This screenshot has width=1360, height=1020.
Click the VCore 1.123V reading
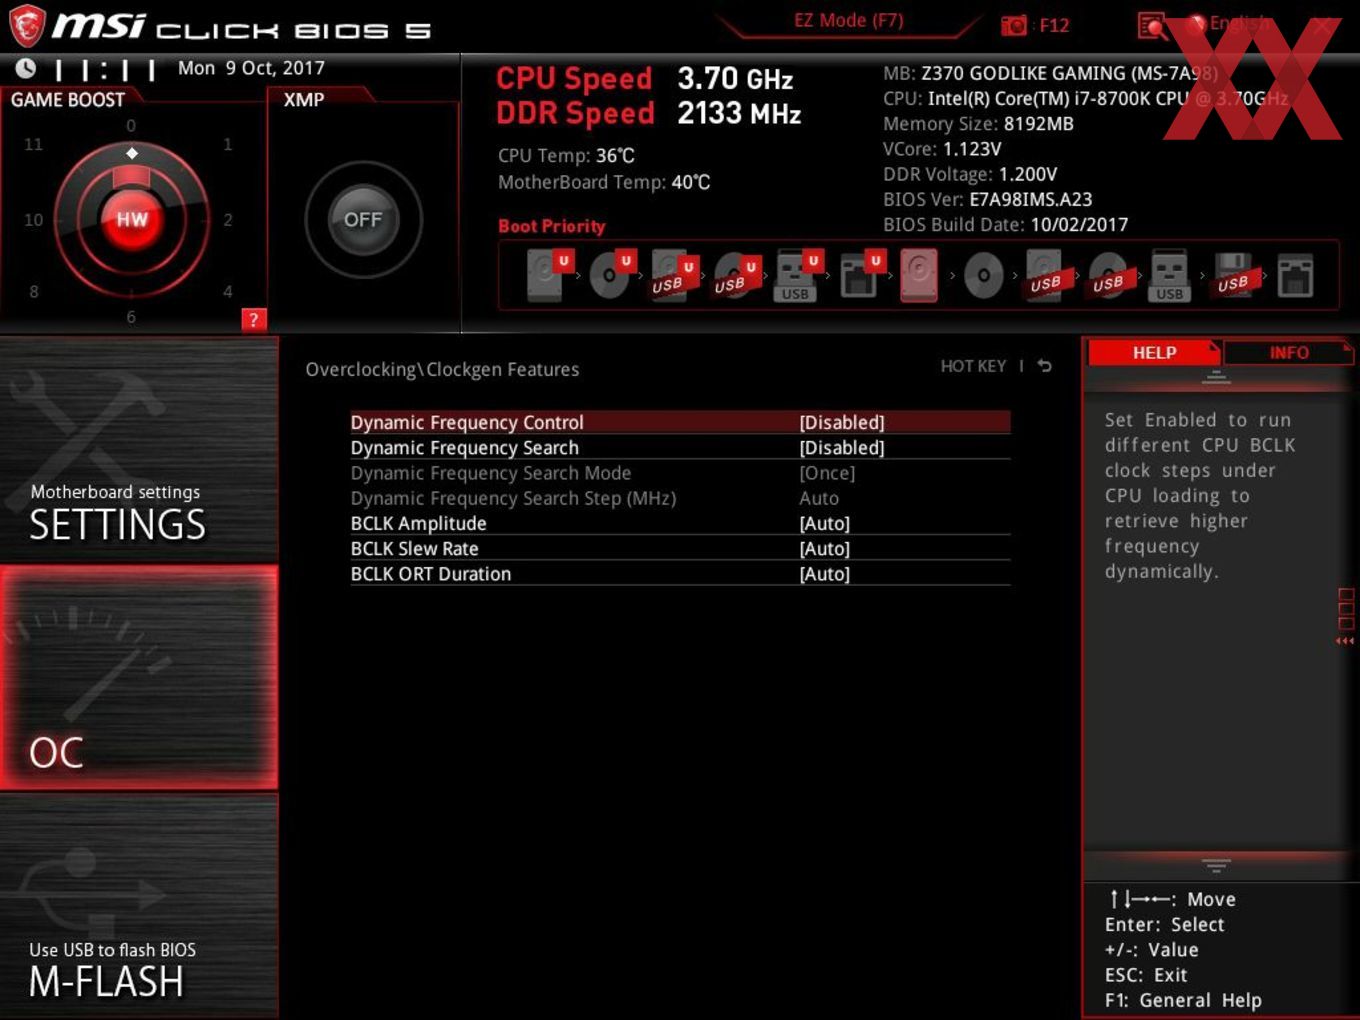pos(942,149)
